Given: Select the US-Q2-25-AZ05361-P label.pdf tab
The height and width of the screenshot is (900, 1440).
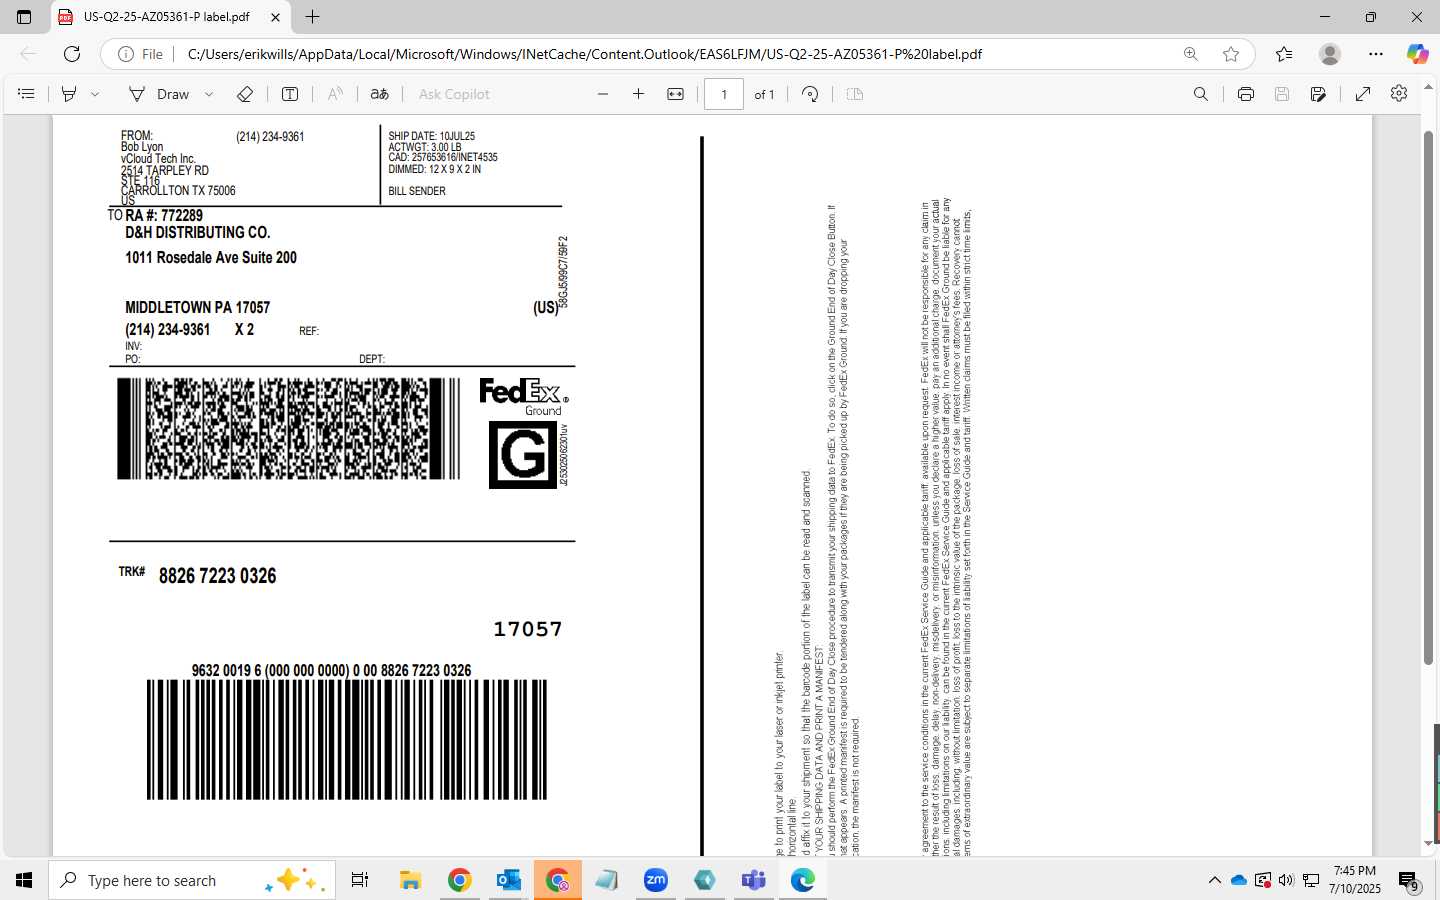Looking at the screenshot, I should (x=166, y=17).
